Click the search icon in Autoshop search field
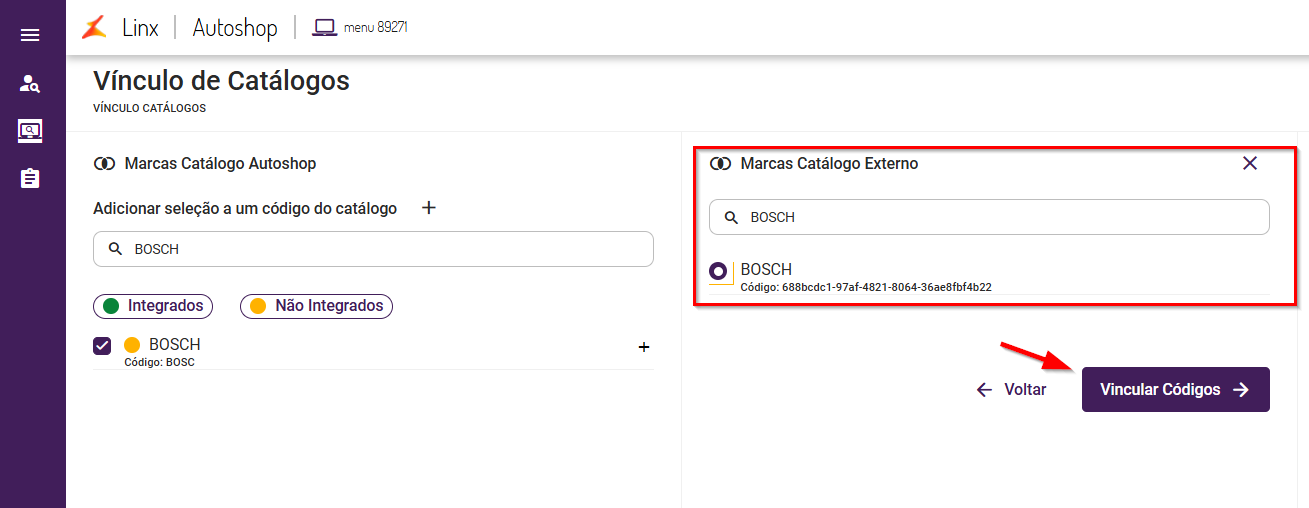This screenshot has width=1309, height=508. (x=115, y=249)
